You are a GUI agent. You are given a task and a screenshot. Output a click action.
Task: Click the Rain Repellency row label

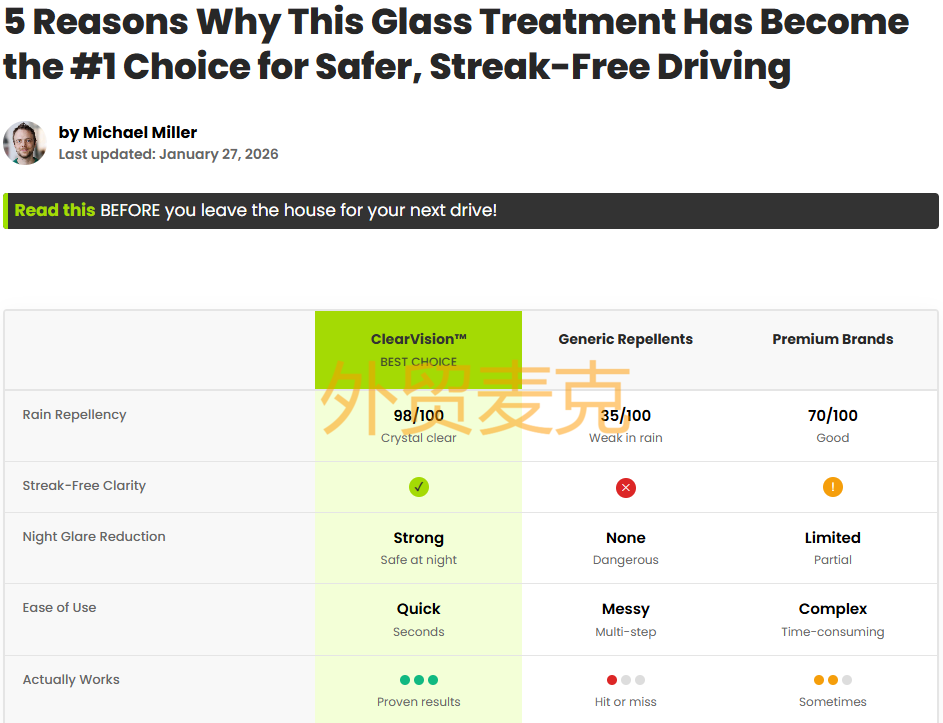pos(75,414)
